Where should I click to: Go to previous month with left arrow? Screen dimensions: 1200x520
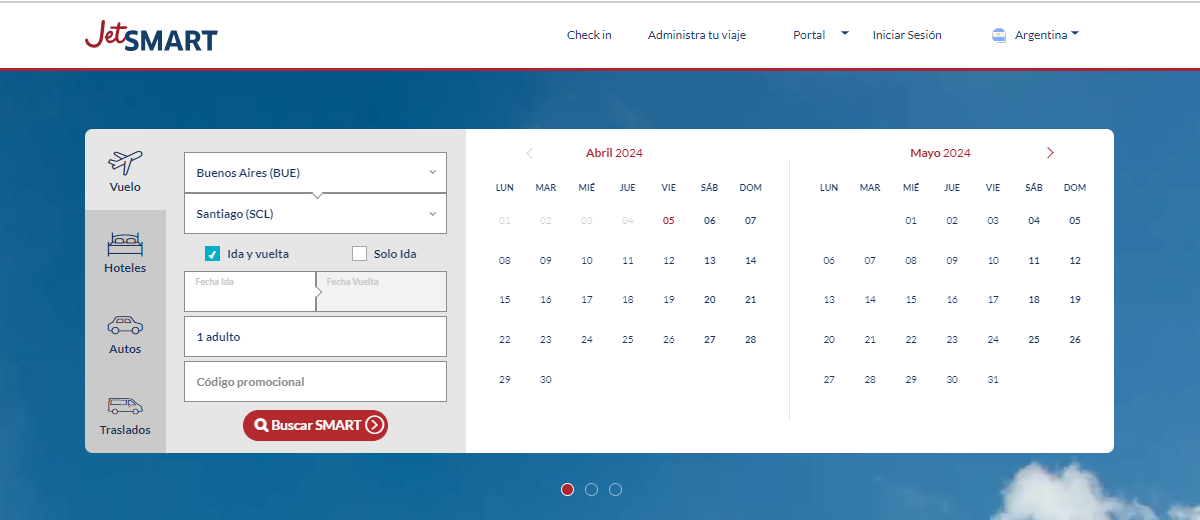tap(530, 153)
